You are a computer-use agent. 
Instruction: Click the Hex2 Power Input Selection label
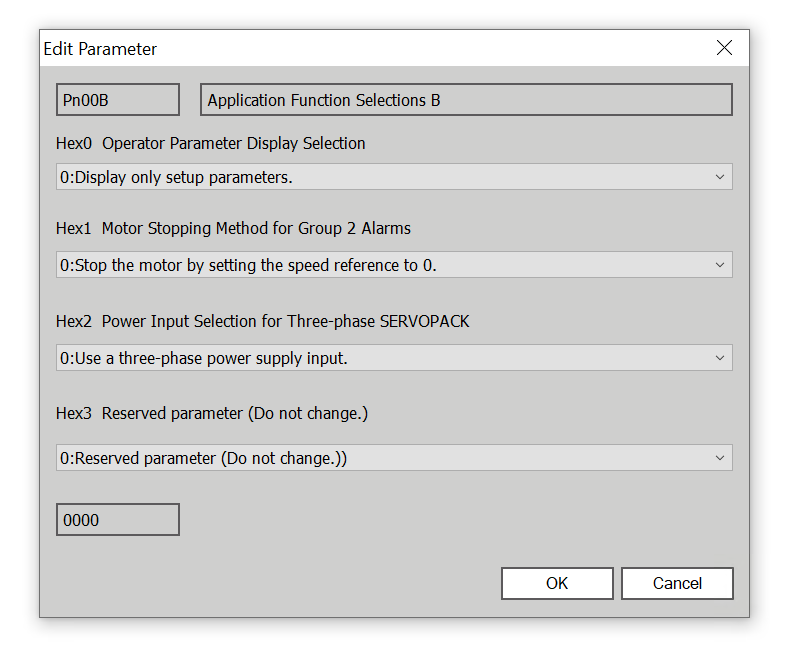click(262, 321)
